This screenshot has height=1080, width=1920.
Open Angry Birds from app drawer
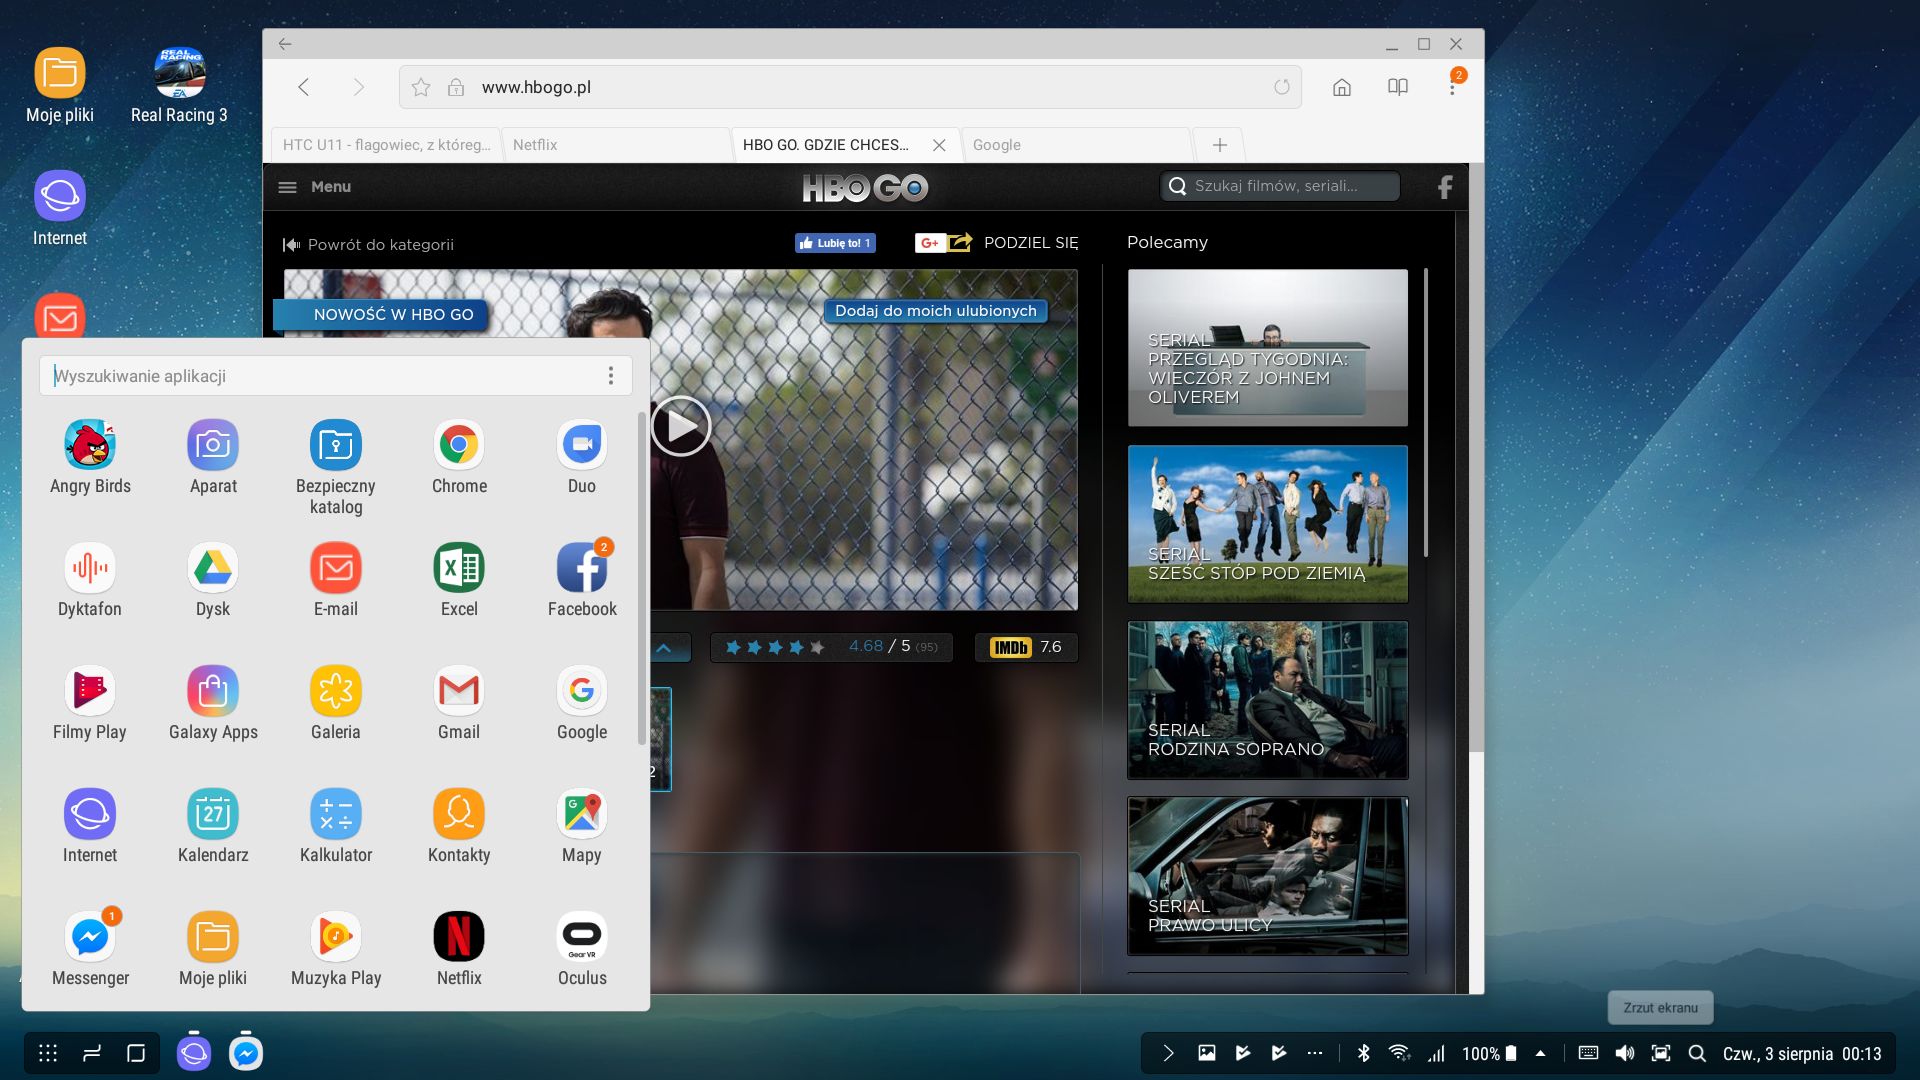coord(90,458)
